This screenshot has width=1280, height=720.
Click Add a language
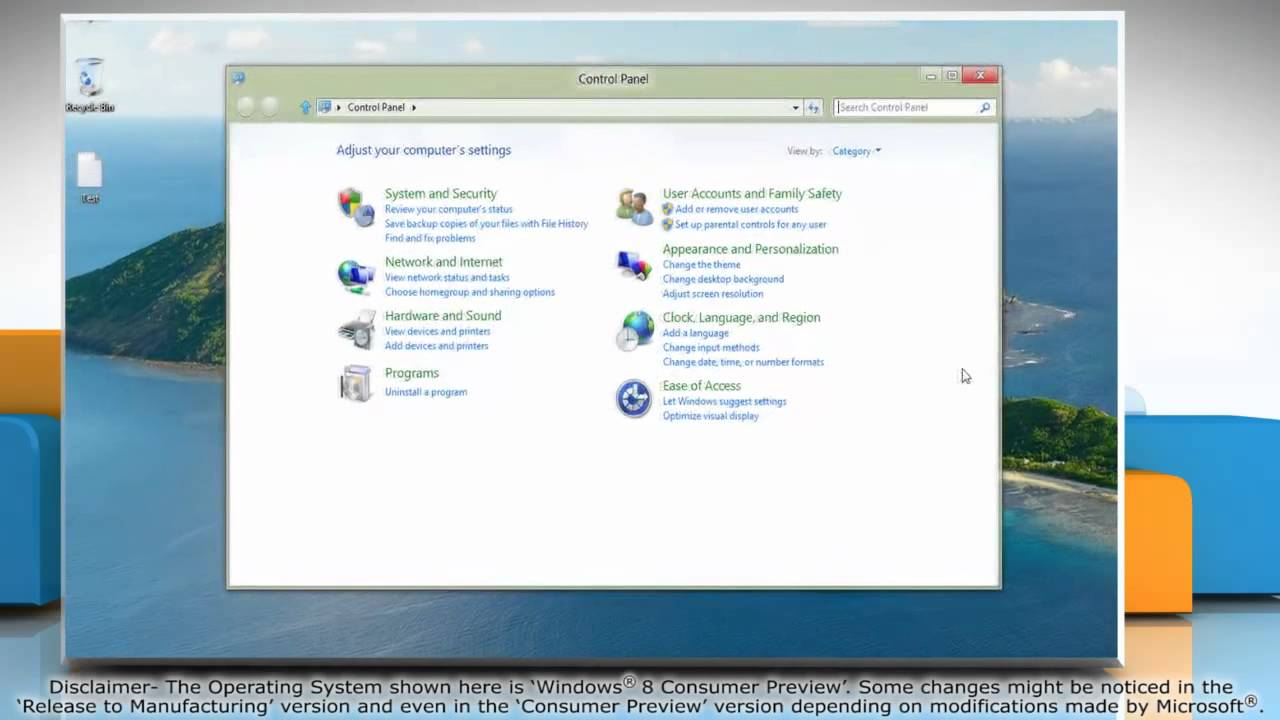coord(695,333)
